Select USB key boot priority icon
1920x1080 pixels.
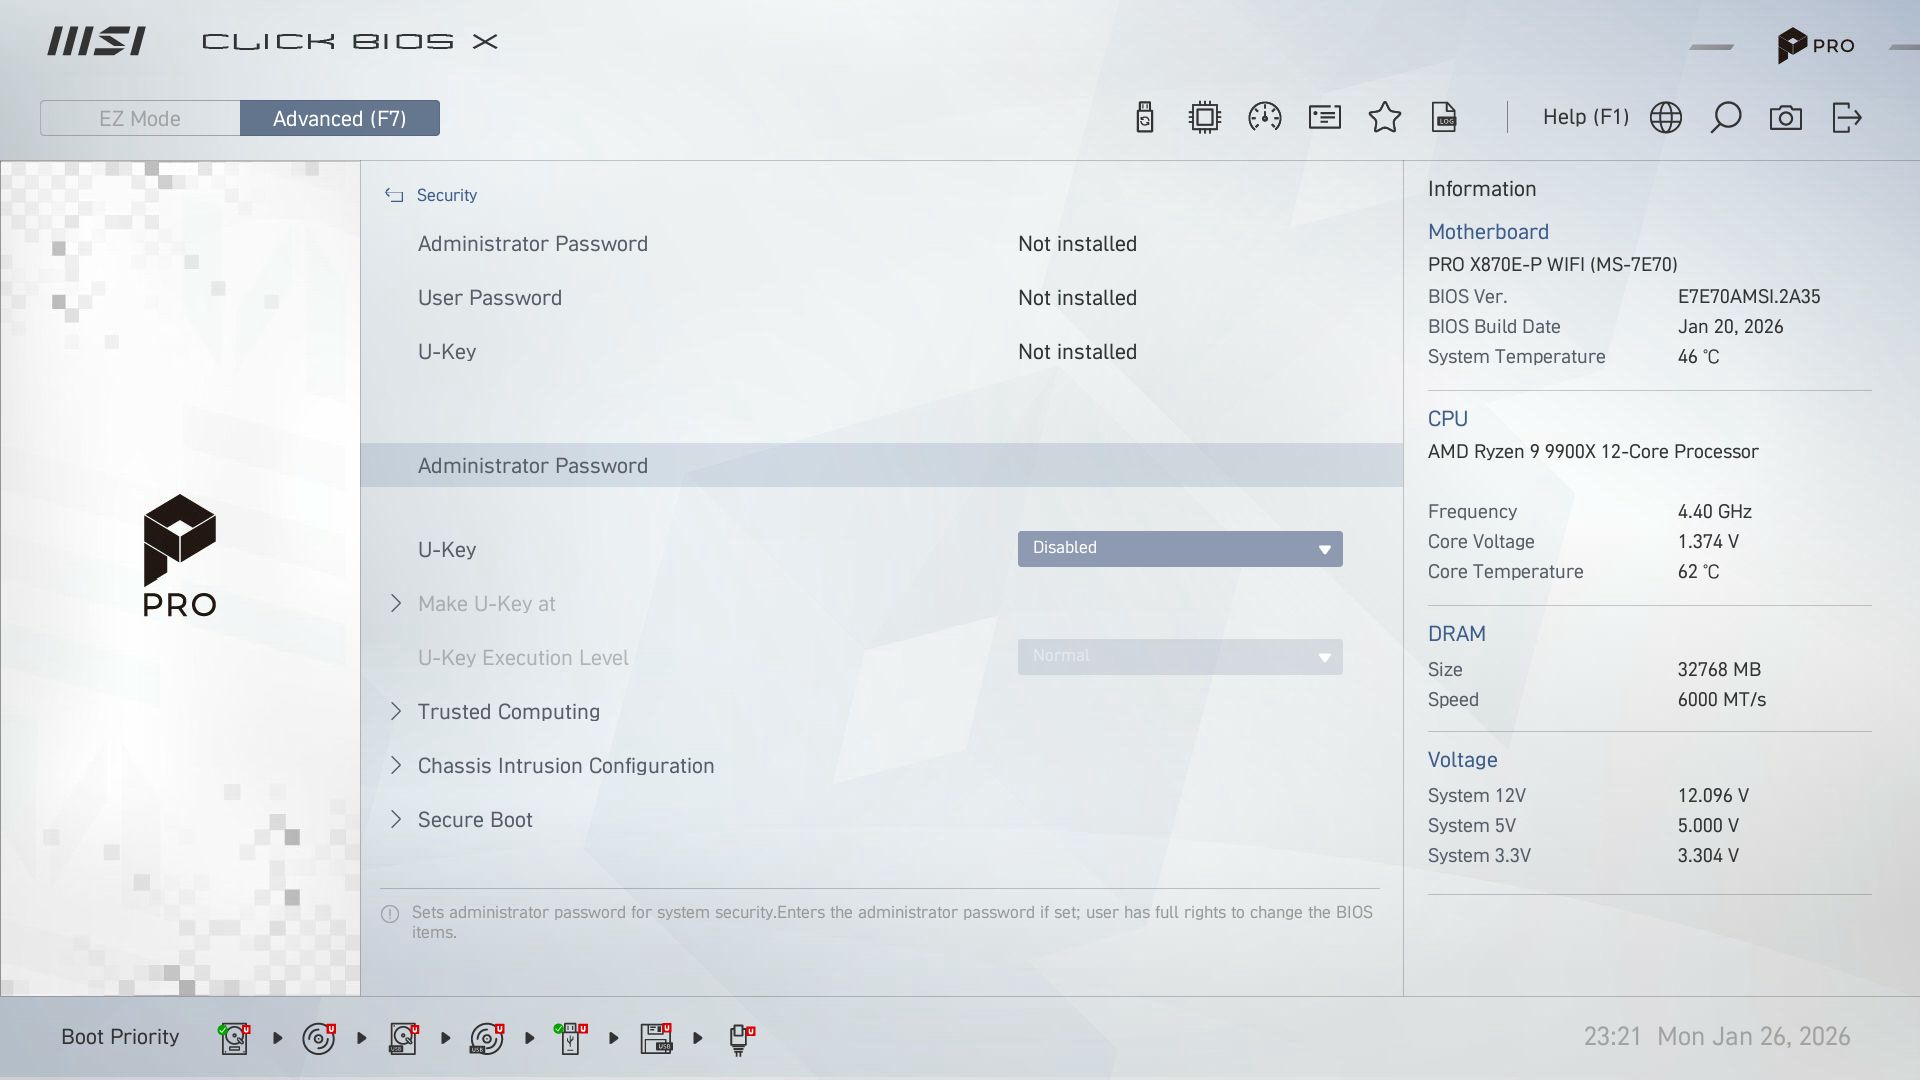tap(570, 1038)
